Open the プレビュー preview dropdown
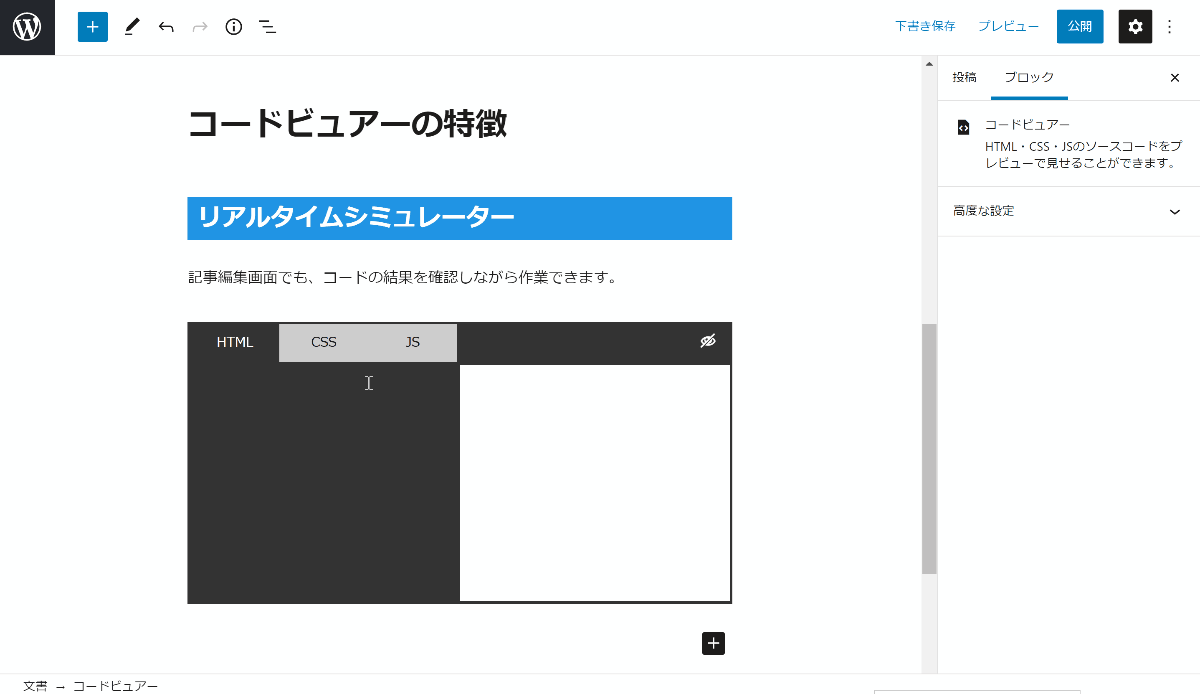The width and height of the screenshot is (1200, 694). [x=1008, y=27]
